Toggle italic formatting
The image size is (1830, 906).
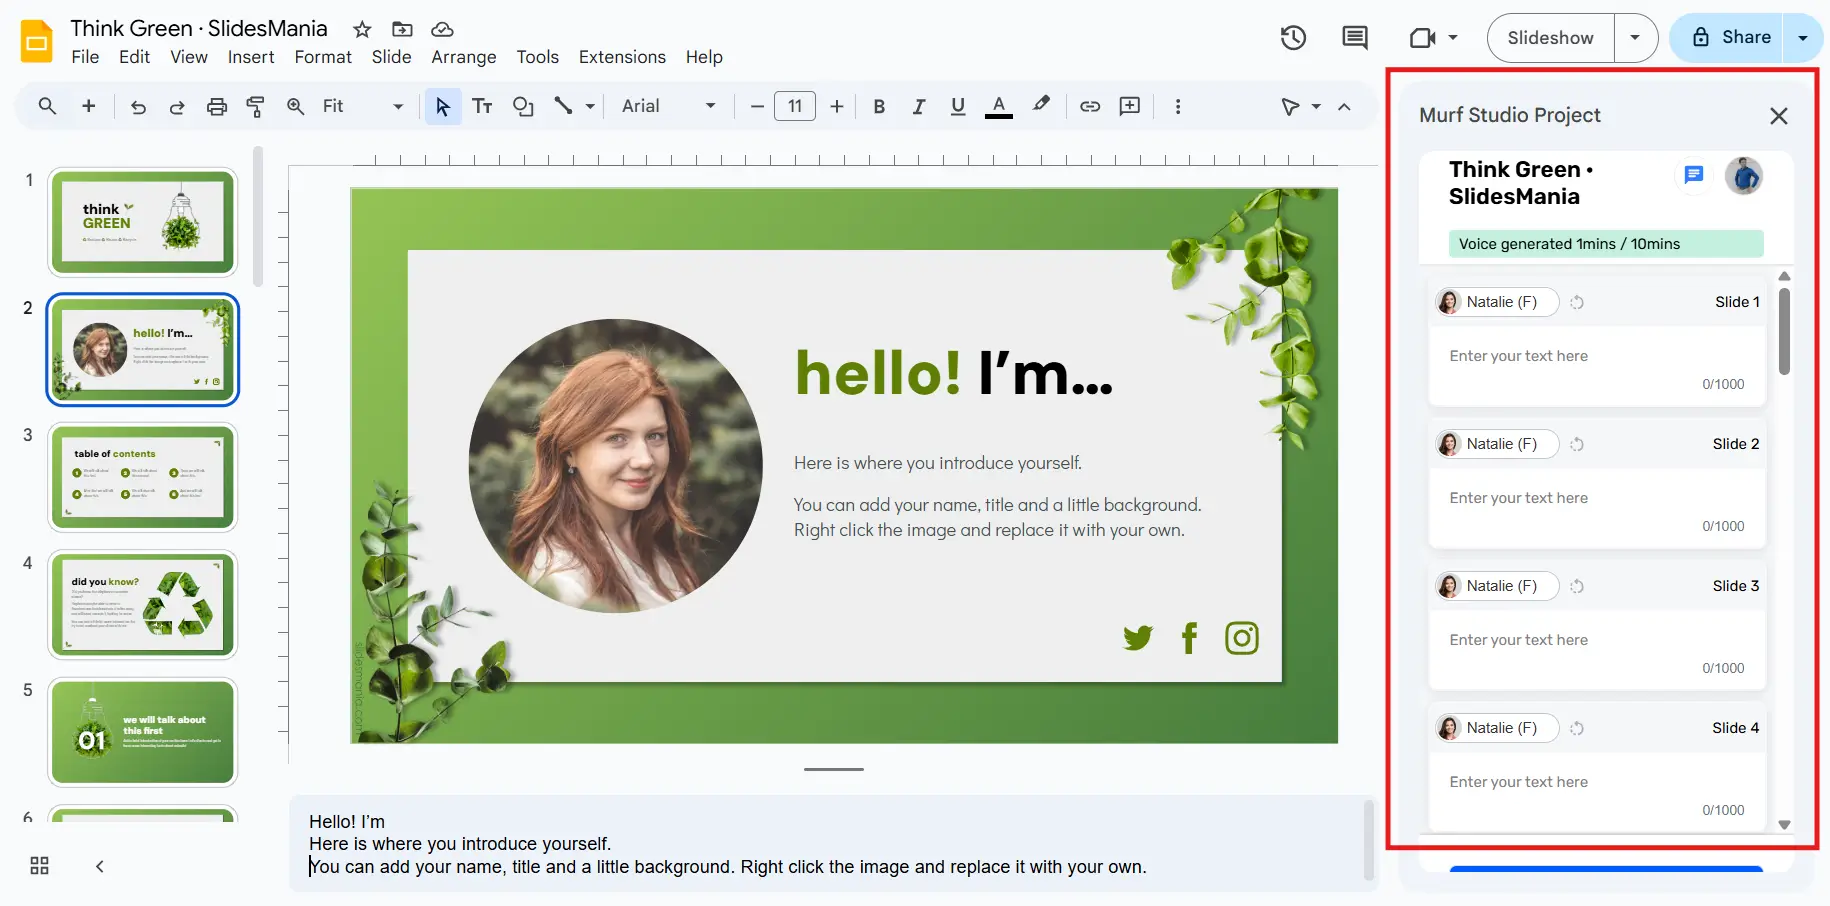click(x=918, y=106)
